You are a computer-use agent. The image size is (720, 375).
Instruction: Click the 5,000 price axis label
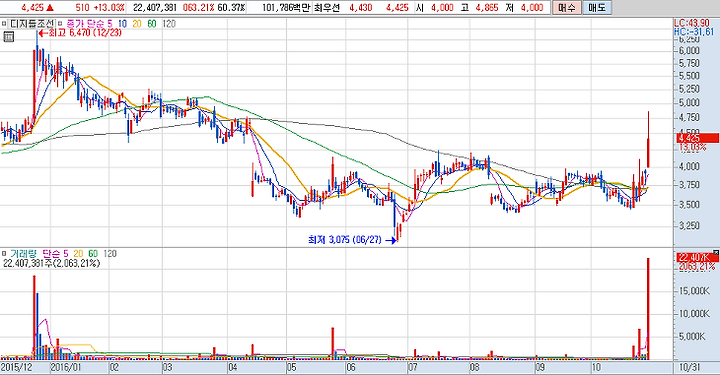coord(689,103)
